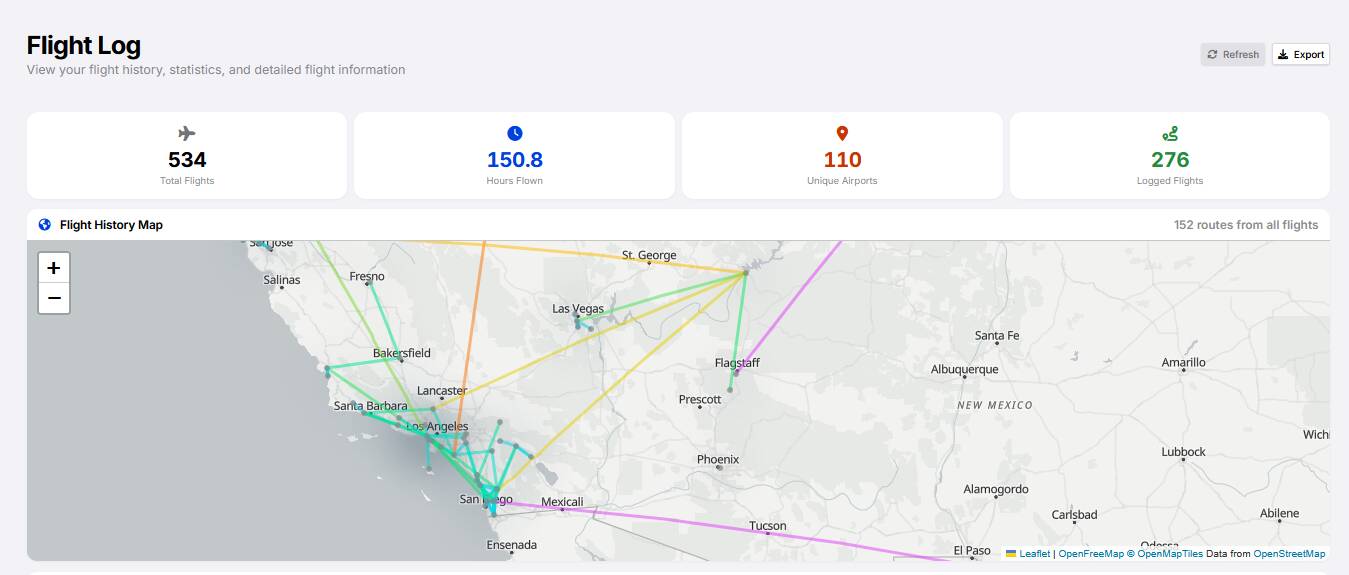Screen dimensions: 1349x575
Task: Click the NEW MEXICO state label
Action: 995,405
